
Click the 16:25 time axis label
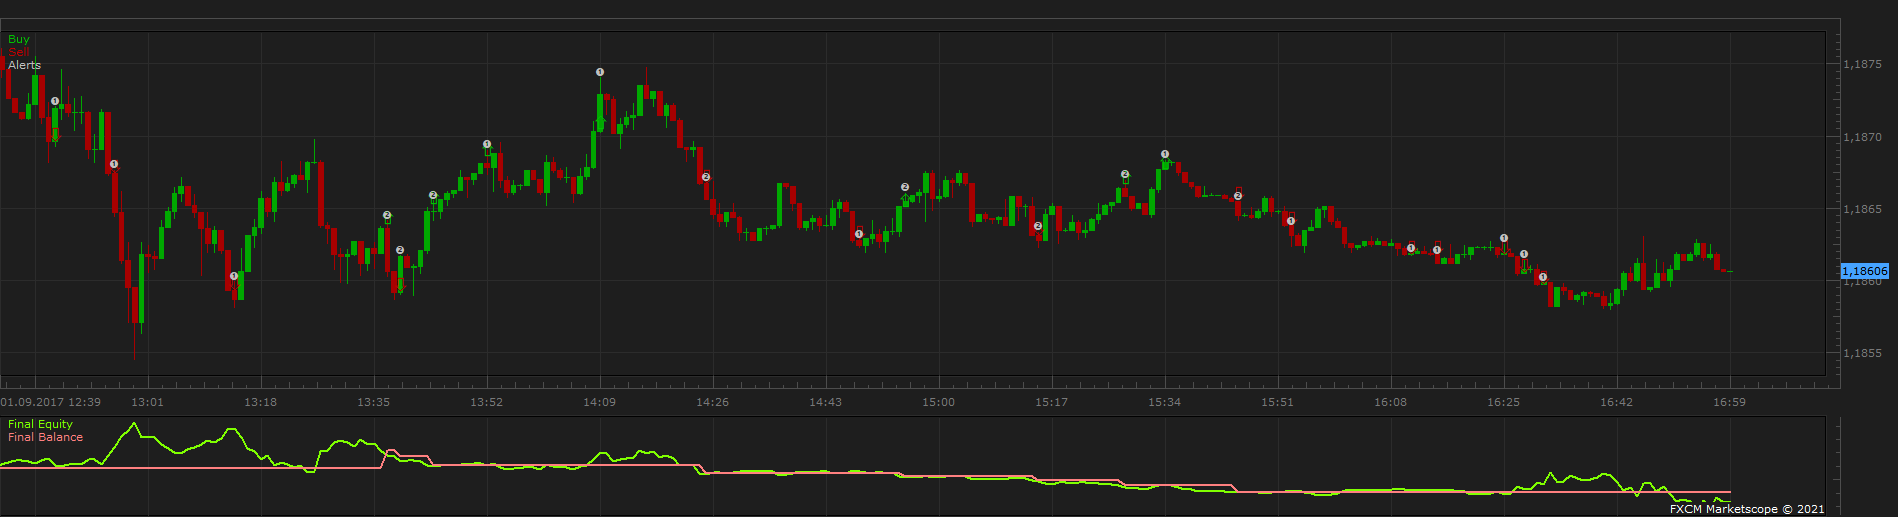[1503, 402]
